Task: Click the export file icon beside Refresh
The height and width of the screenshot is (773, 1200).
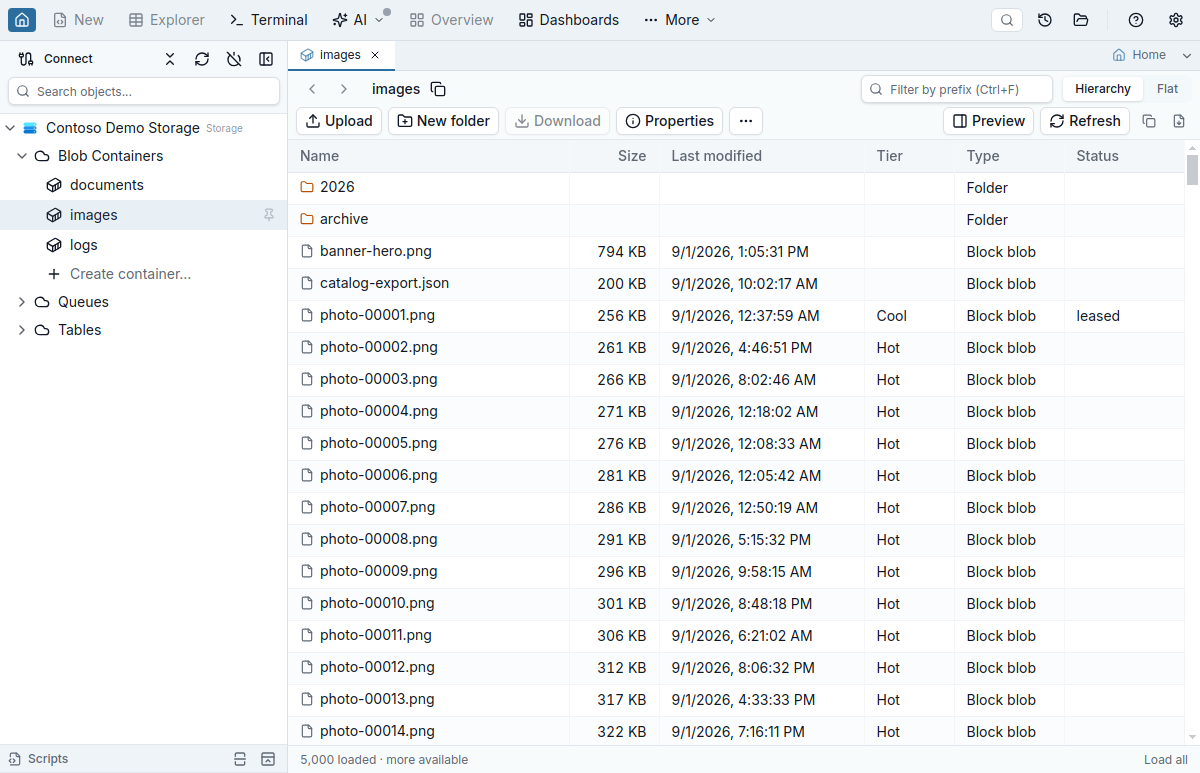Action: click(1179, 121)
